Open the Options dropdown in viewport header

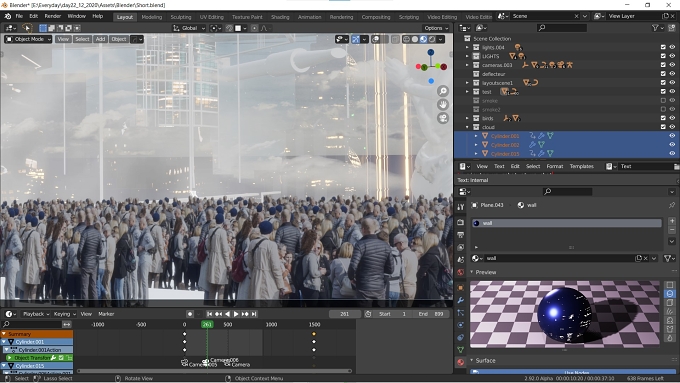(x=436, y=28)
